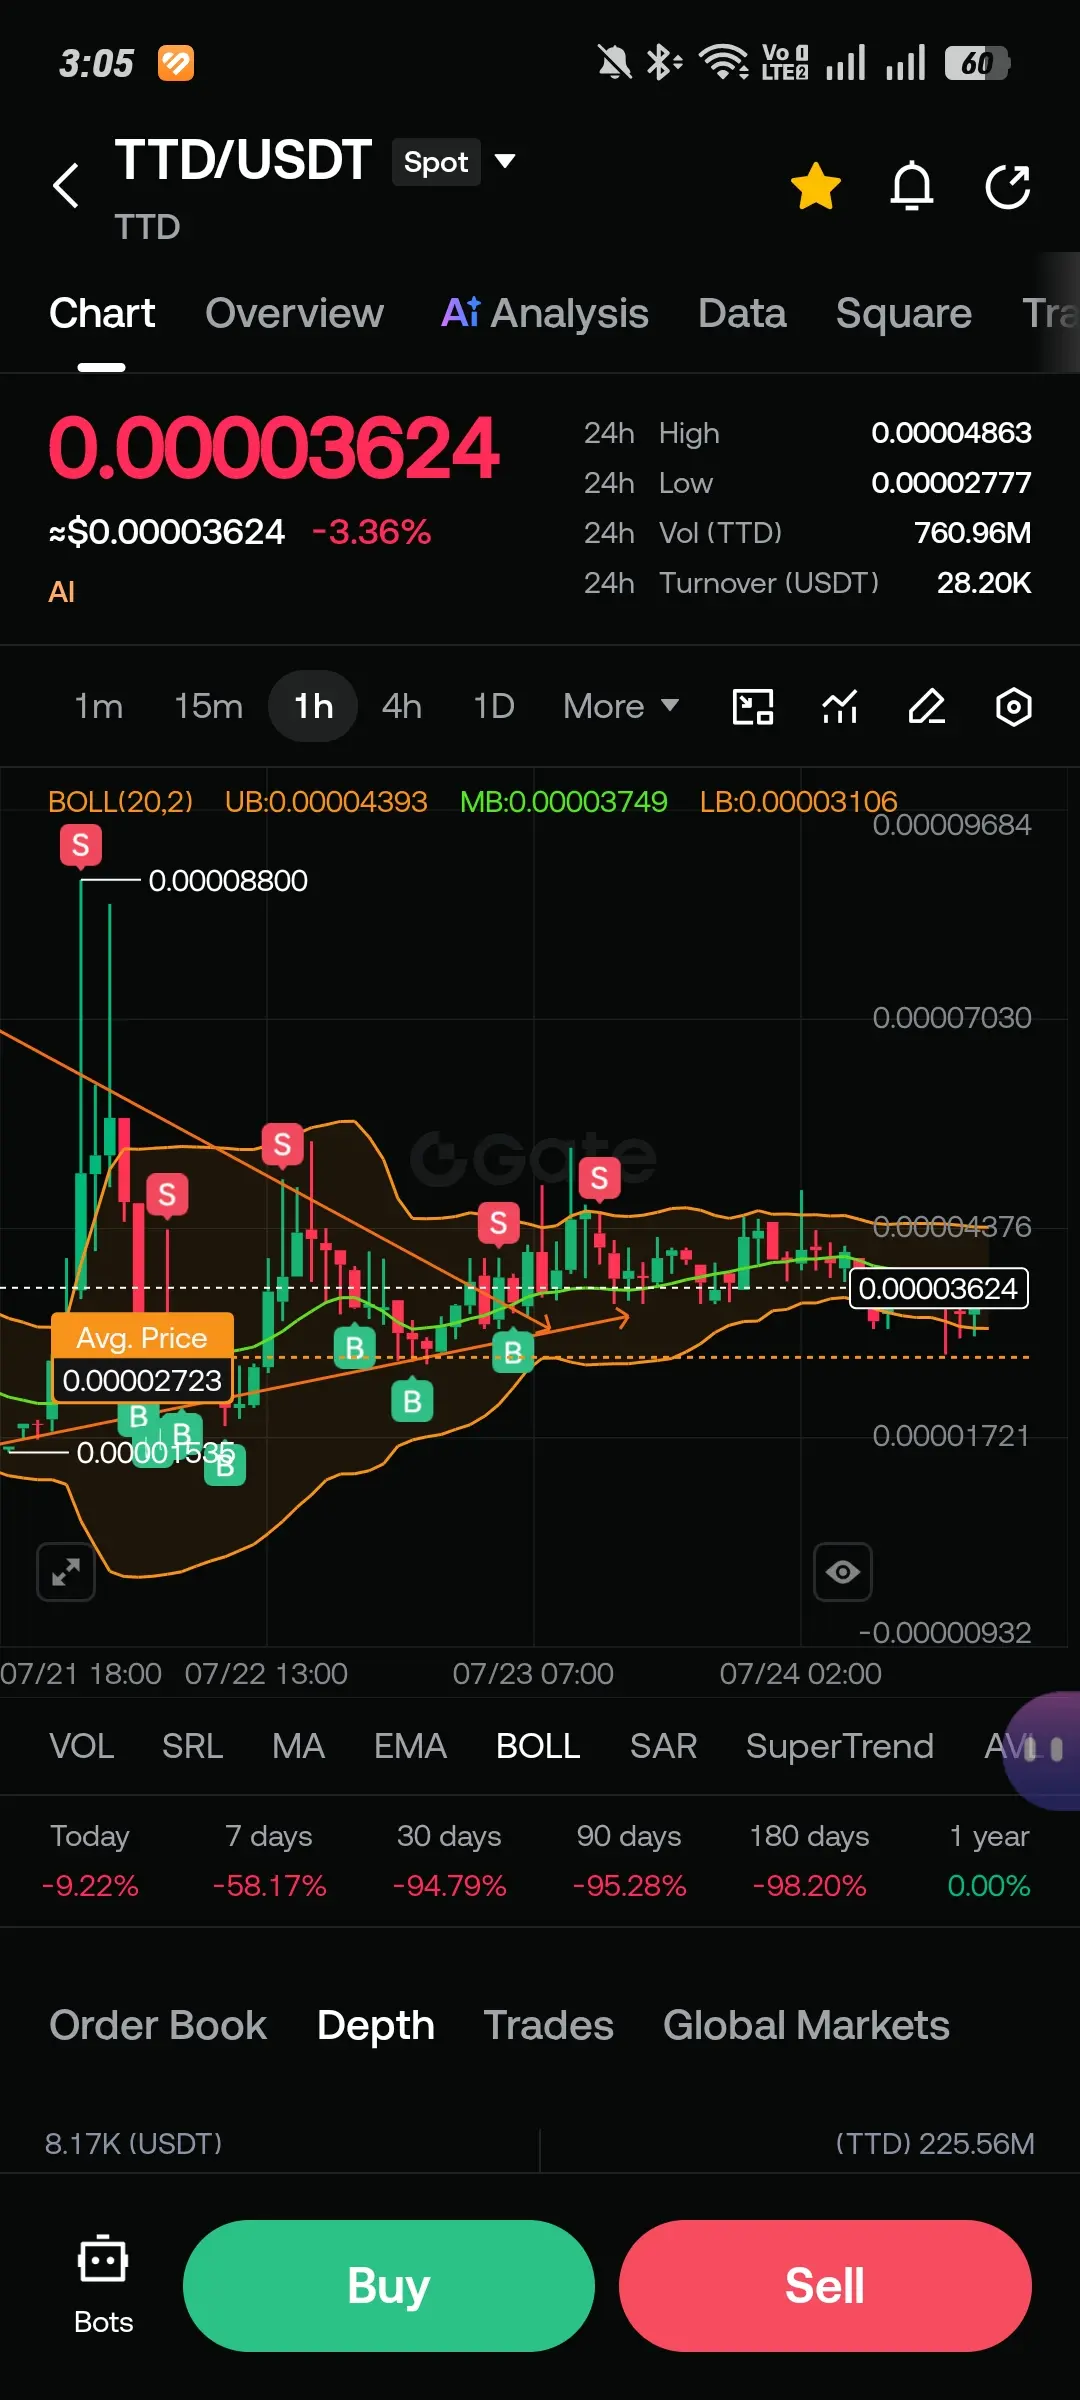Tap the red Sell button
Image resolution: width=1080 pixels, height=2400 pixels.
click(x=825, y=2286)
